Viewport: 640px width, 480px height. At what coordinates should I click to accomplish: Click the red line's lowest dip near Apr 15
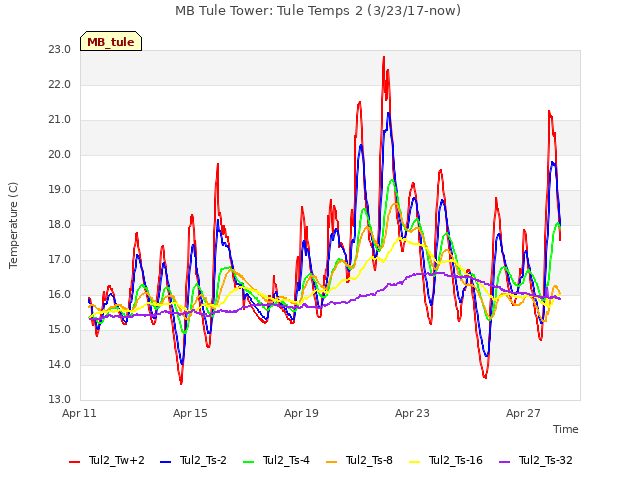181,382
